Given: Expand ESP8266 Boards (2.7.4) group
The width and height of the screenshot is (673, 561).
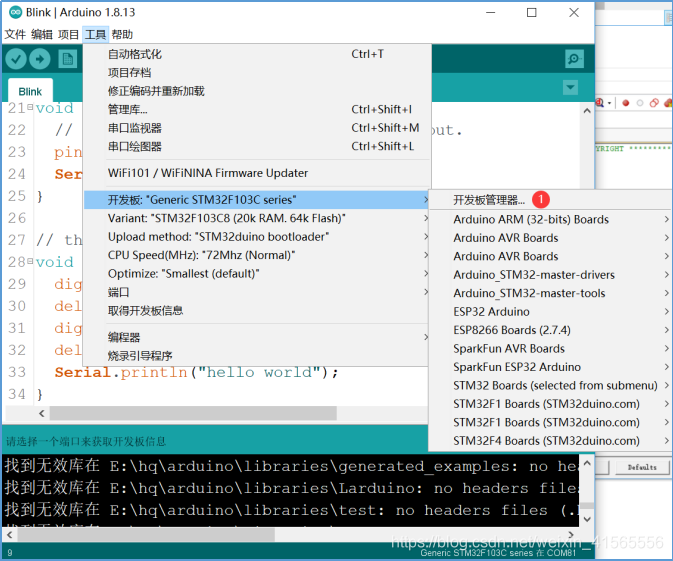Looking at the screenshot, I should point(550,330).
